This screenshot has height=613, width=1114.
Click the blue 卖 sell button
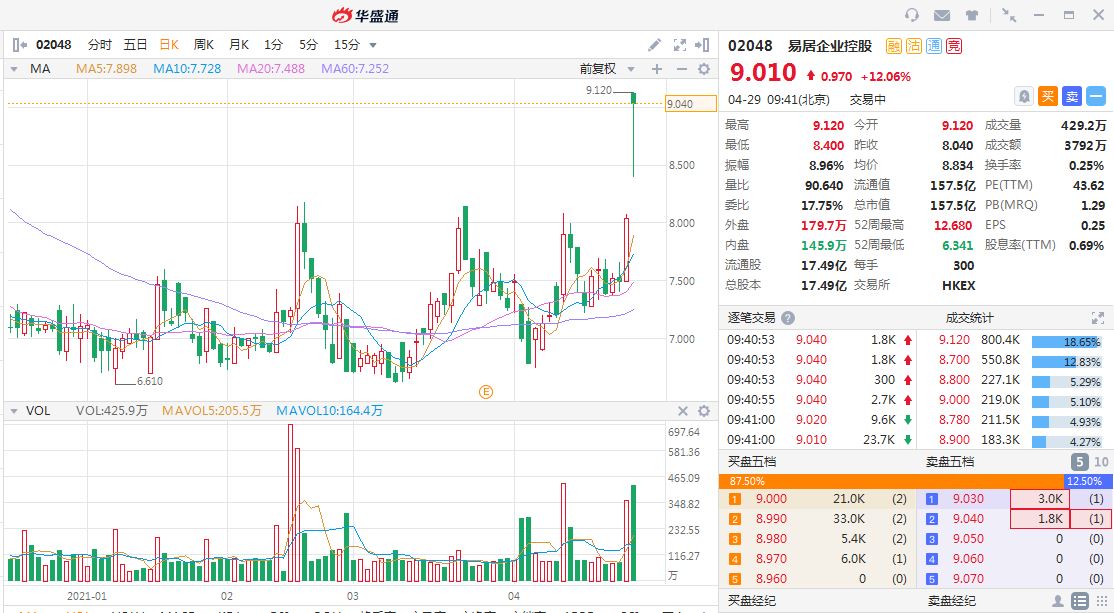(1072, 96)
